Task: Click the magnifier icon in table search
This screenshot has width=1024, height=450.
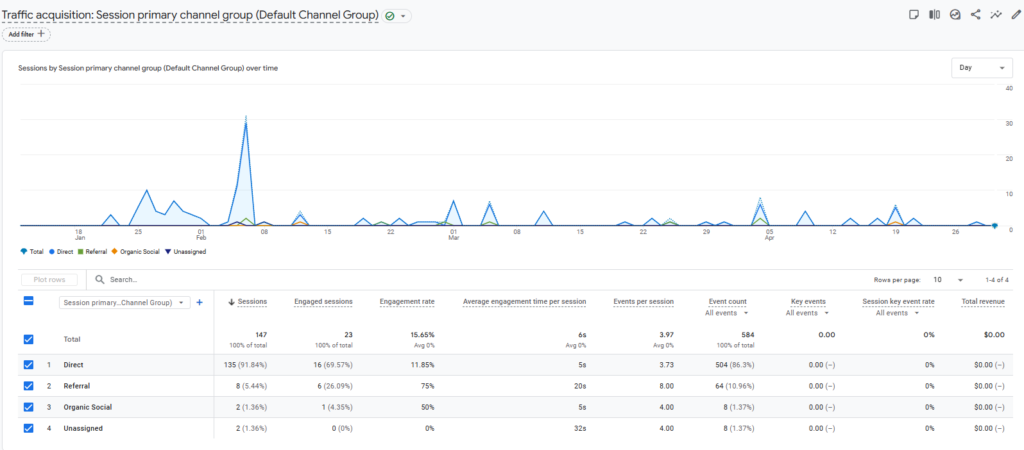Action: (x=100, y=280)
